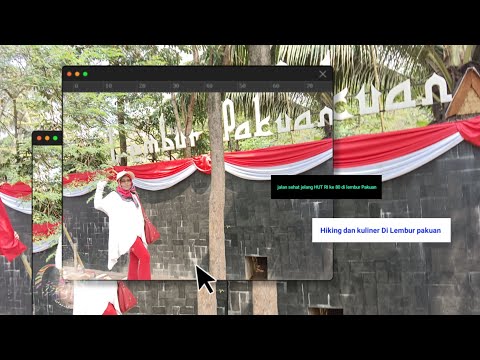Click the yellow dot on back window
Viewport: 480px width, 360px height.
(x=47, y=138)
